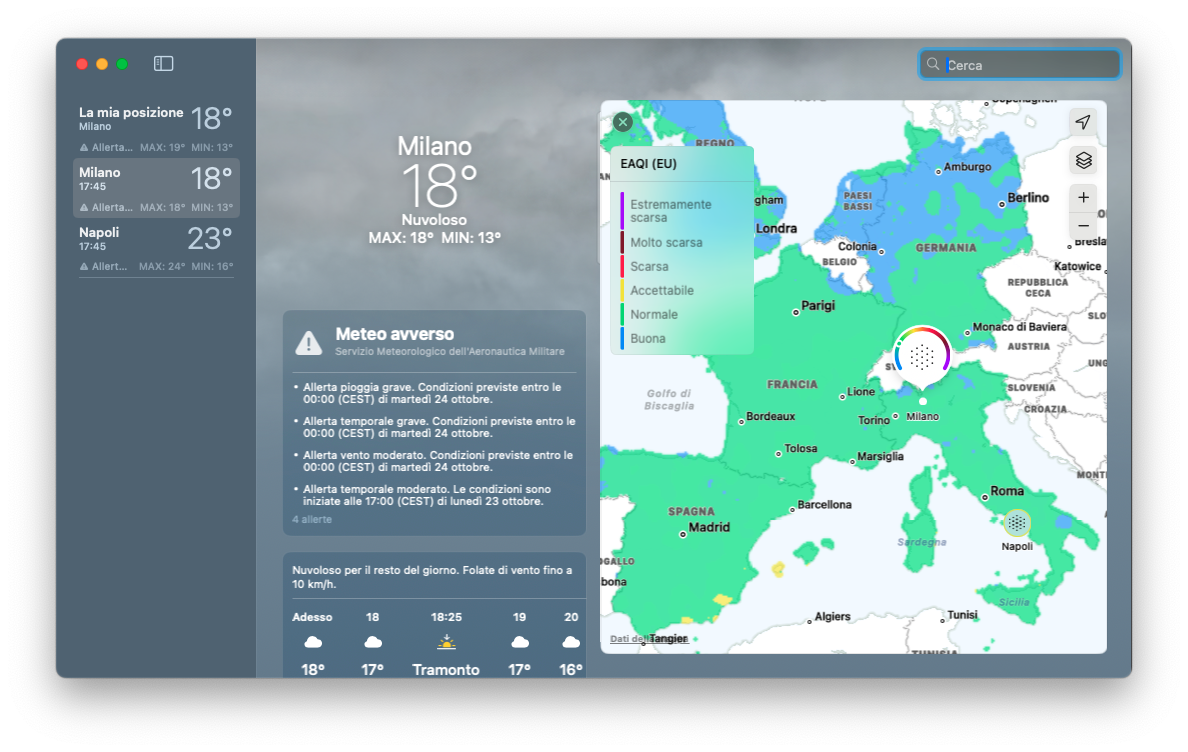1188x752 pixels.
Task: Click the Tramonto sunset icon at 18:25
Action: [446, 642]
